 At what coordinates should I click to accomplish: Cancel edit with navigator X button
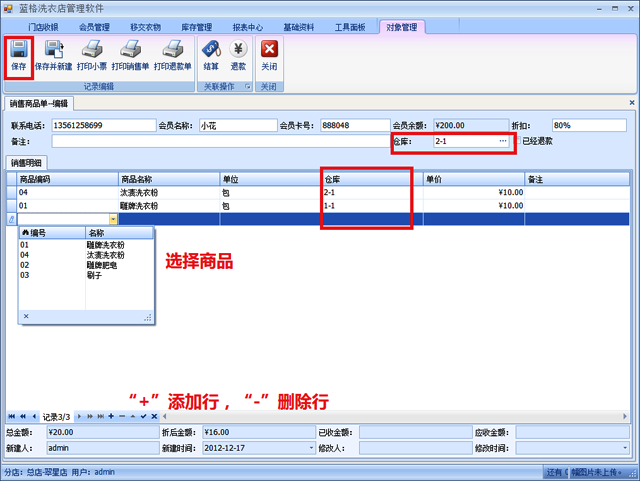(154, 416)
